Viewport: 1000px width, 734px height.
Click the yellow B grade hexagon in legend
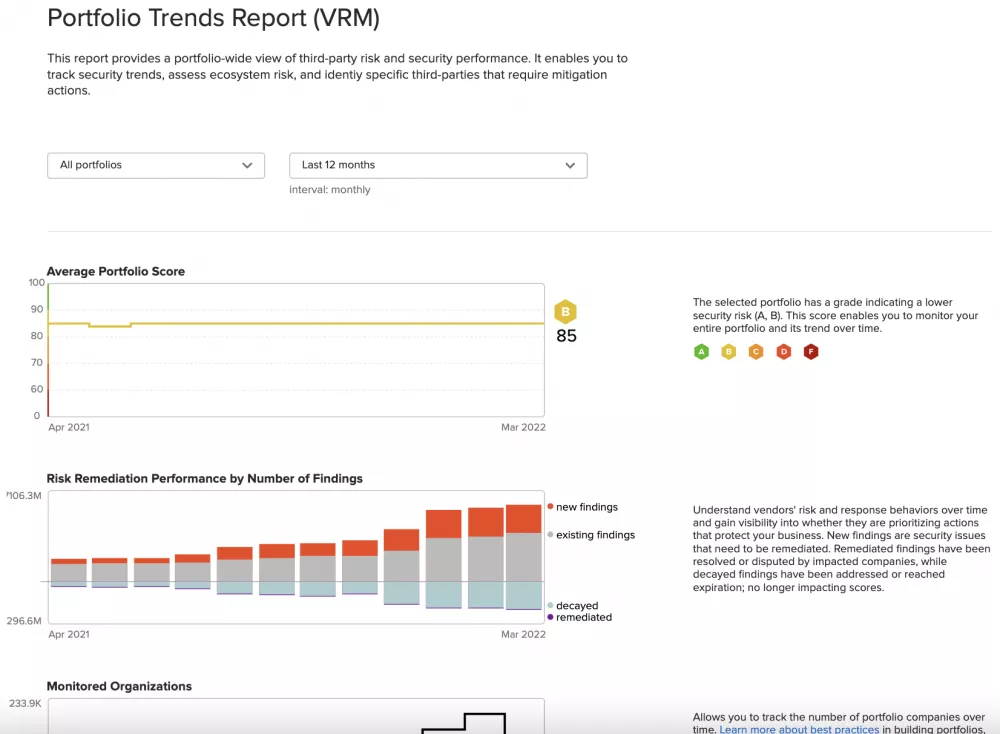pyautogui.click(x=728, y=351)
